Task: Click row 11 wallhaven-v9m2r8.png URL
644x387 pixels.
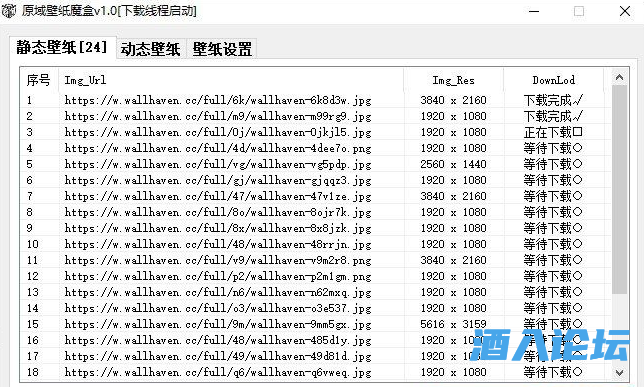Action: coord(218,260)
